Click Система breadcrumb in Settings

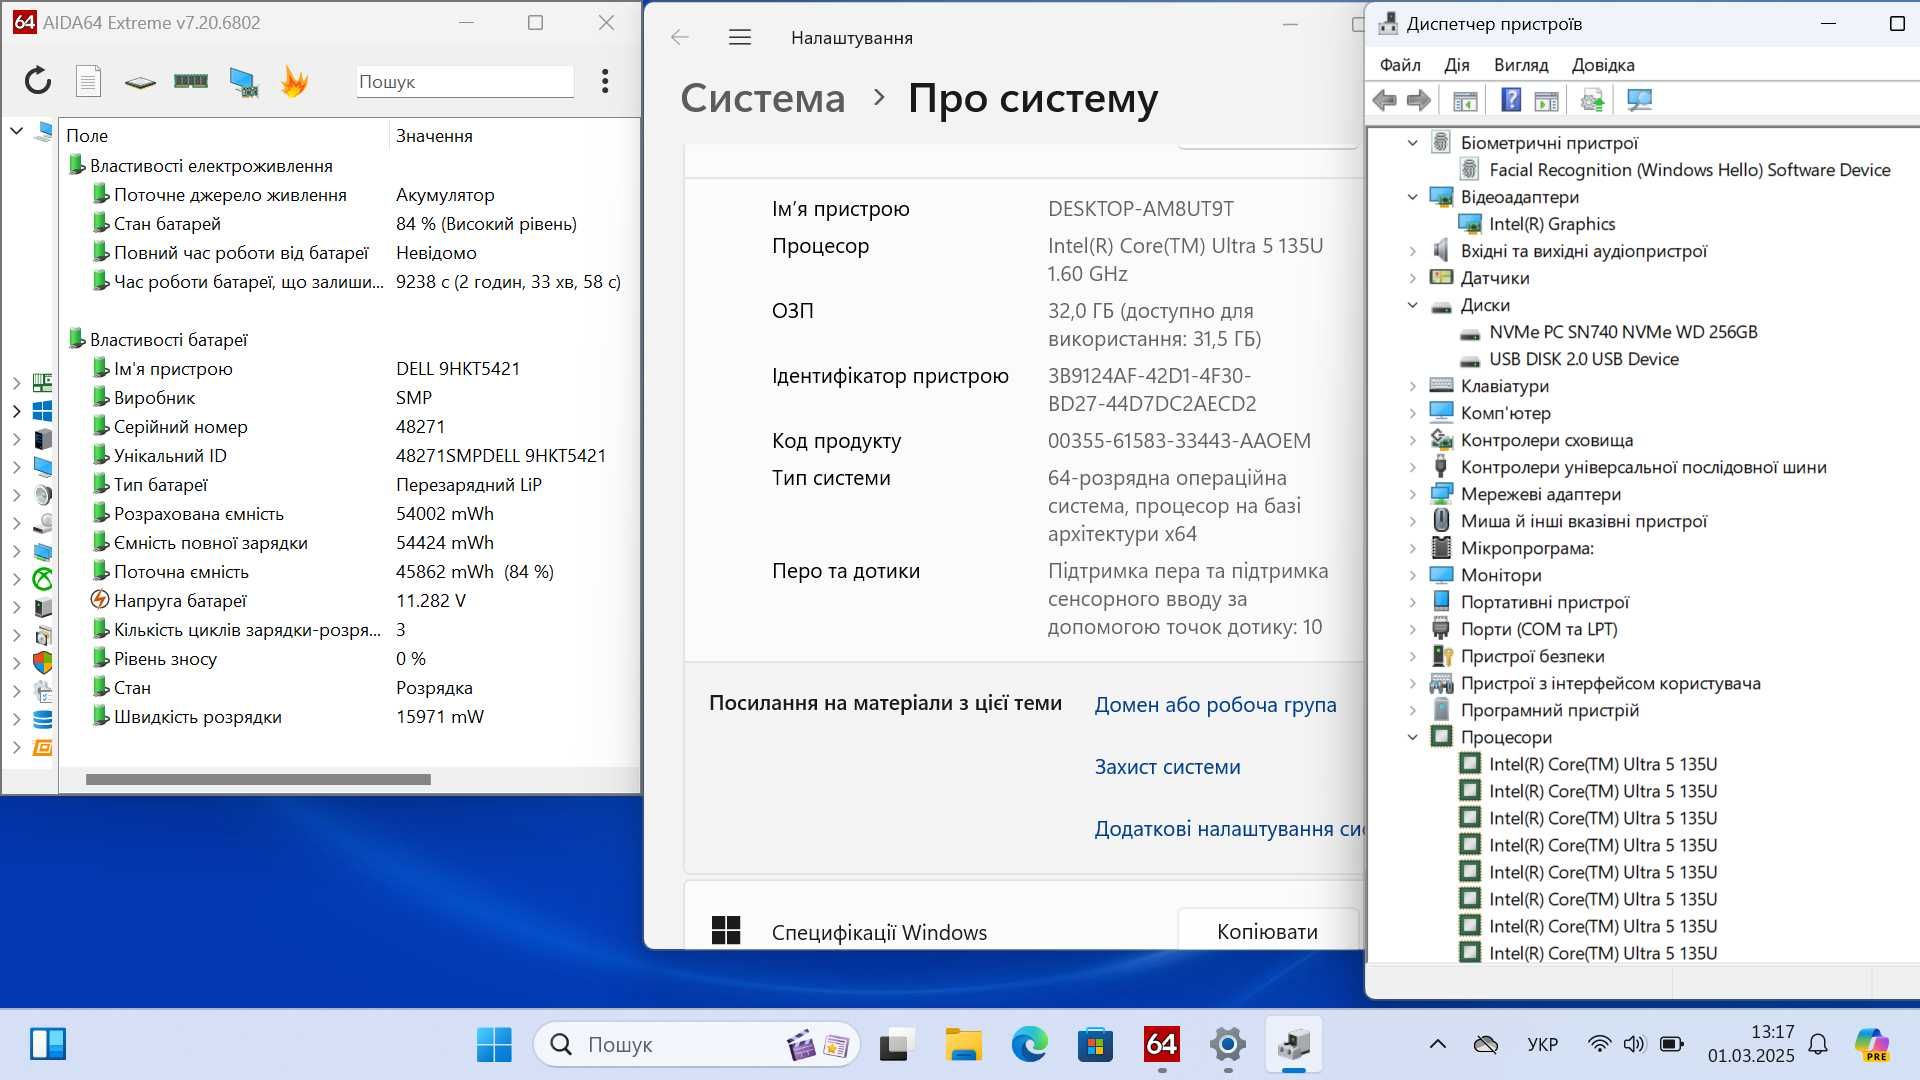(x=763, y=98)
